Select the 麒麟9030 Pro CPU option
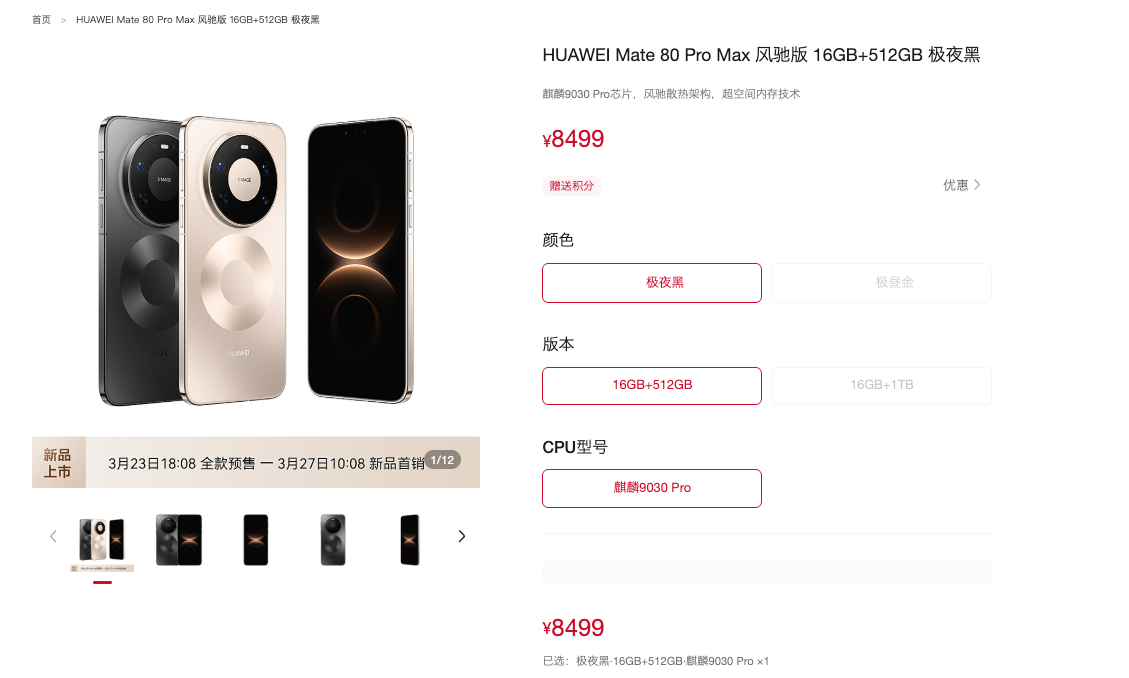This screenshot has height=678, width=1129. click(x=652, y=489)
